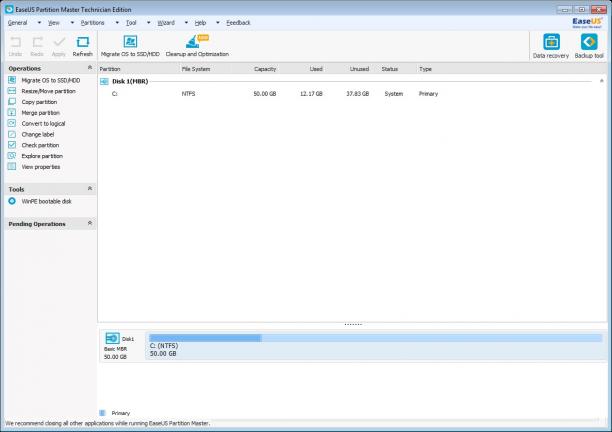Click the Apply checkmark icon

pyautogui.click(x=59, y=42)
